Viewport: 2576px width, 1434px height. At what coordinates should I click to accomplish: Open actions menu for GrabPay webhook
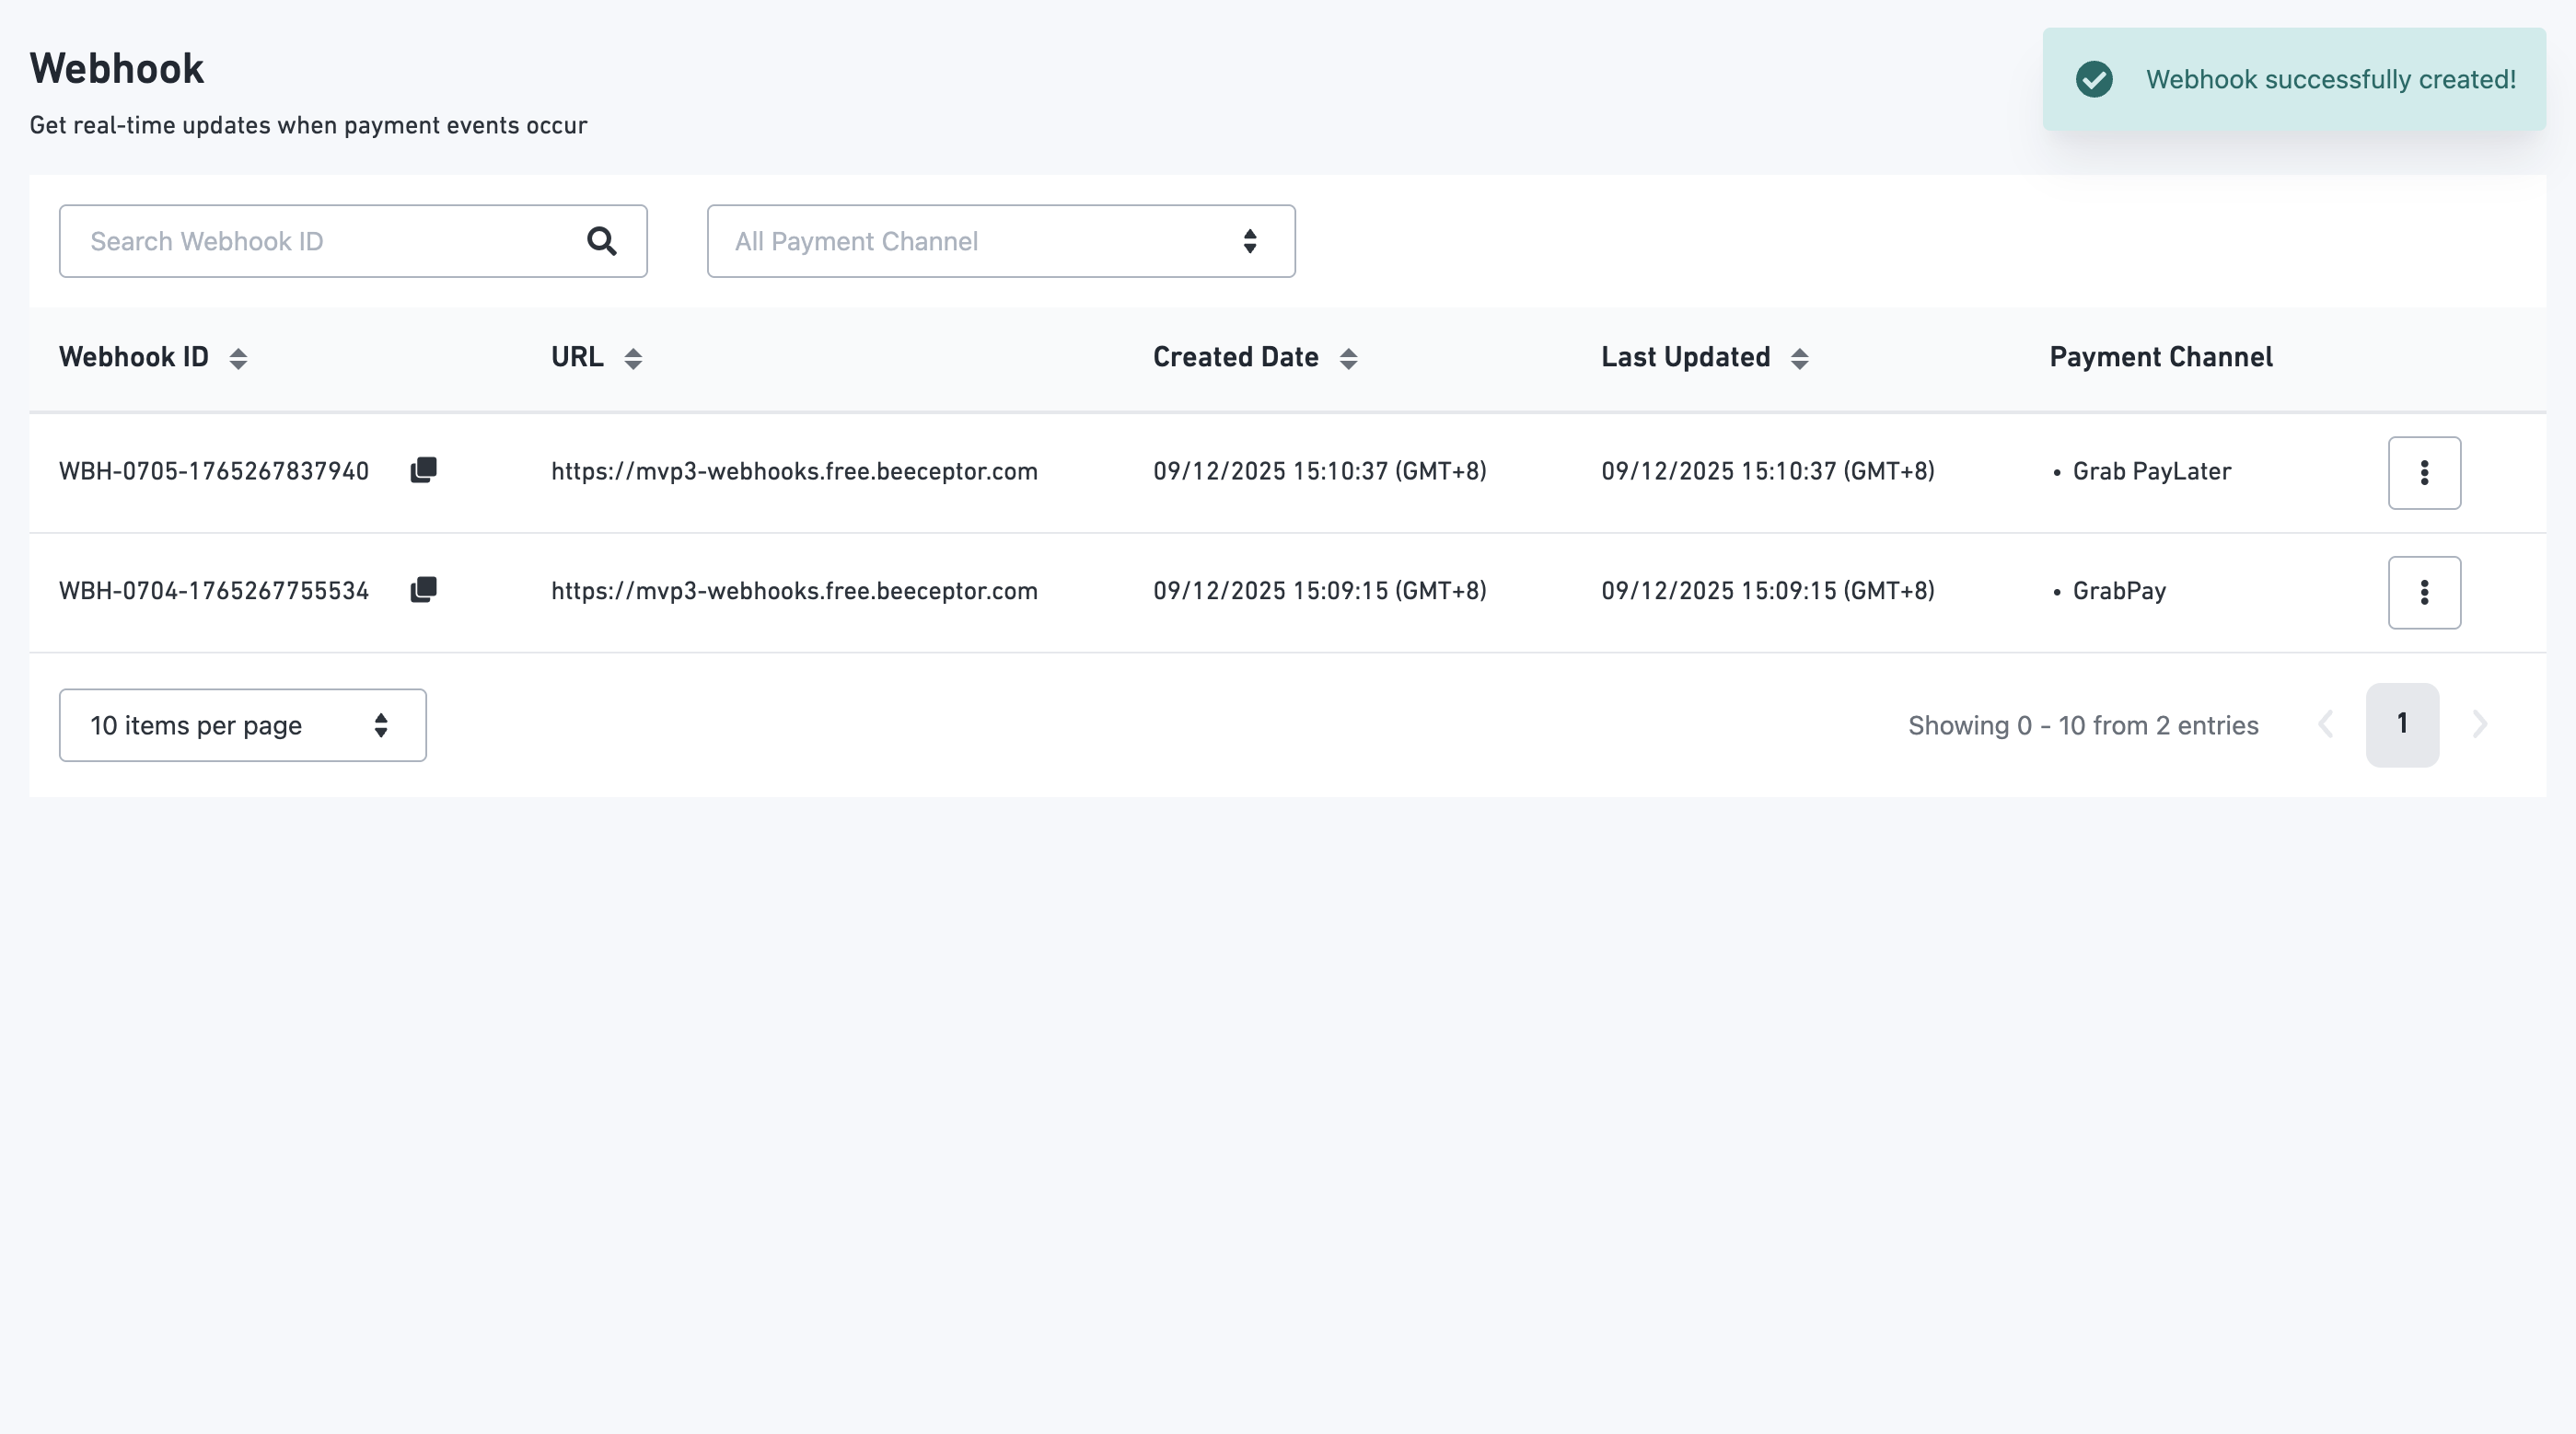pos(2423,592)
